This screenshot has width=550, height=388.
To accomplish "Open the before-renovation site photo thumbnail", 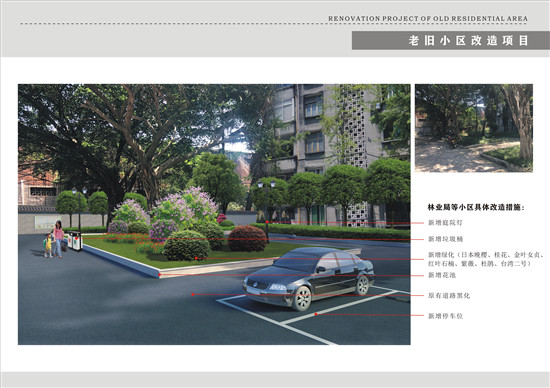I will [474, 128].
